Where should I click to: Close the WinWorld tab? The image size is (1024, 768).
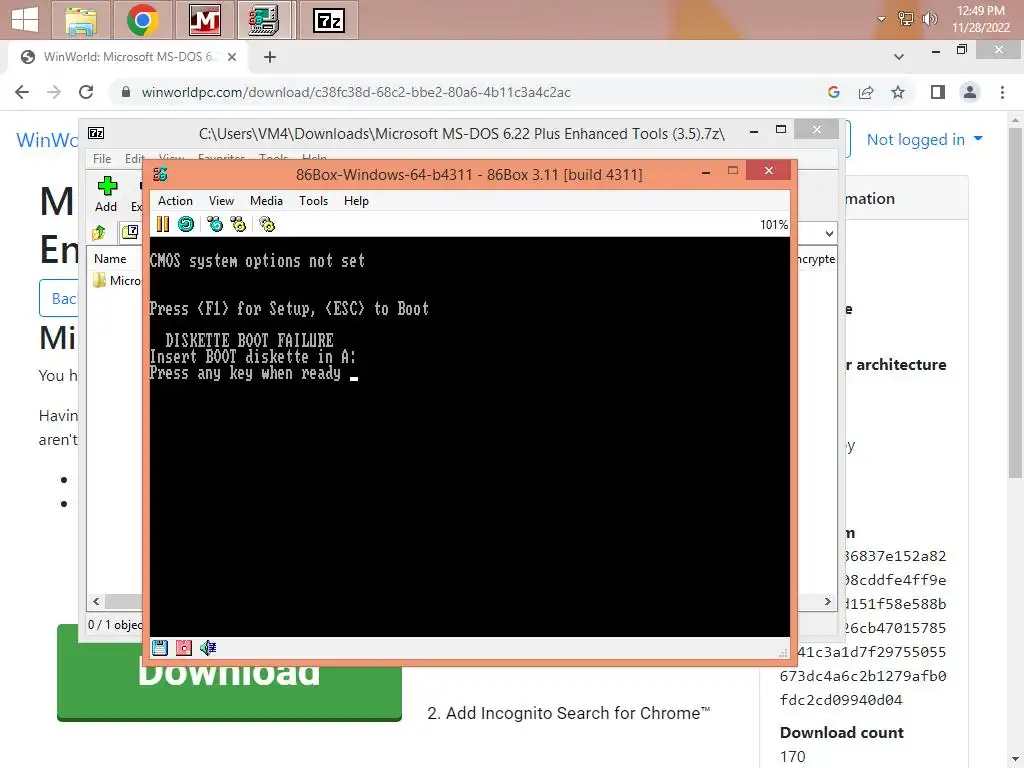coord(232,57)
